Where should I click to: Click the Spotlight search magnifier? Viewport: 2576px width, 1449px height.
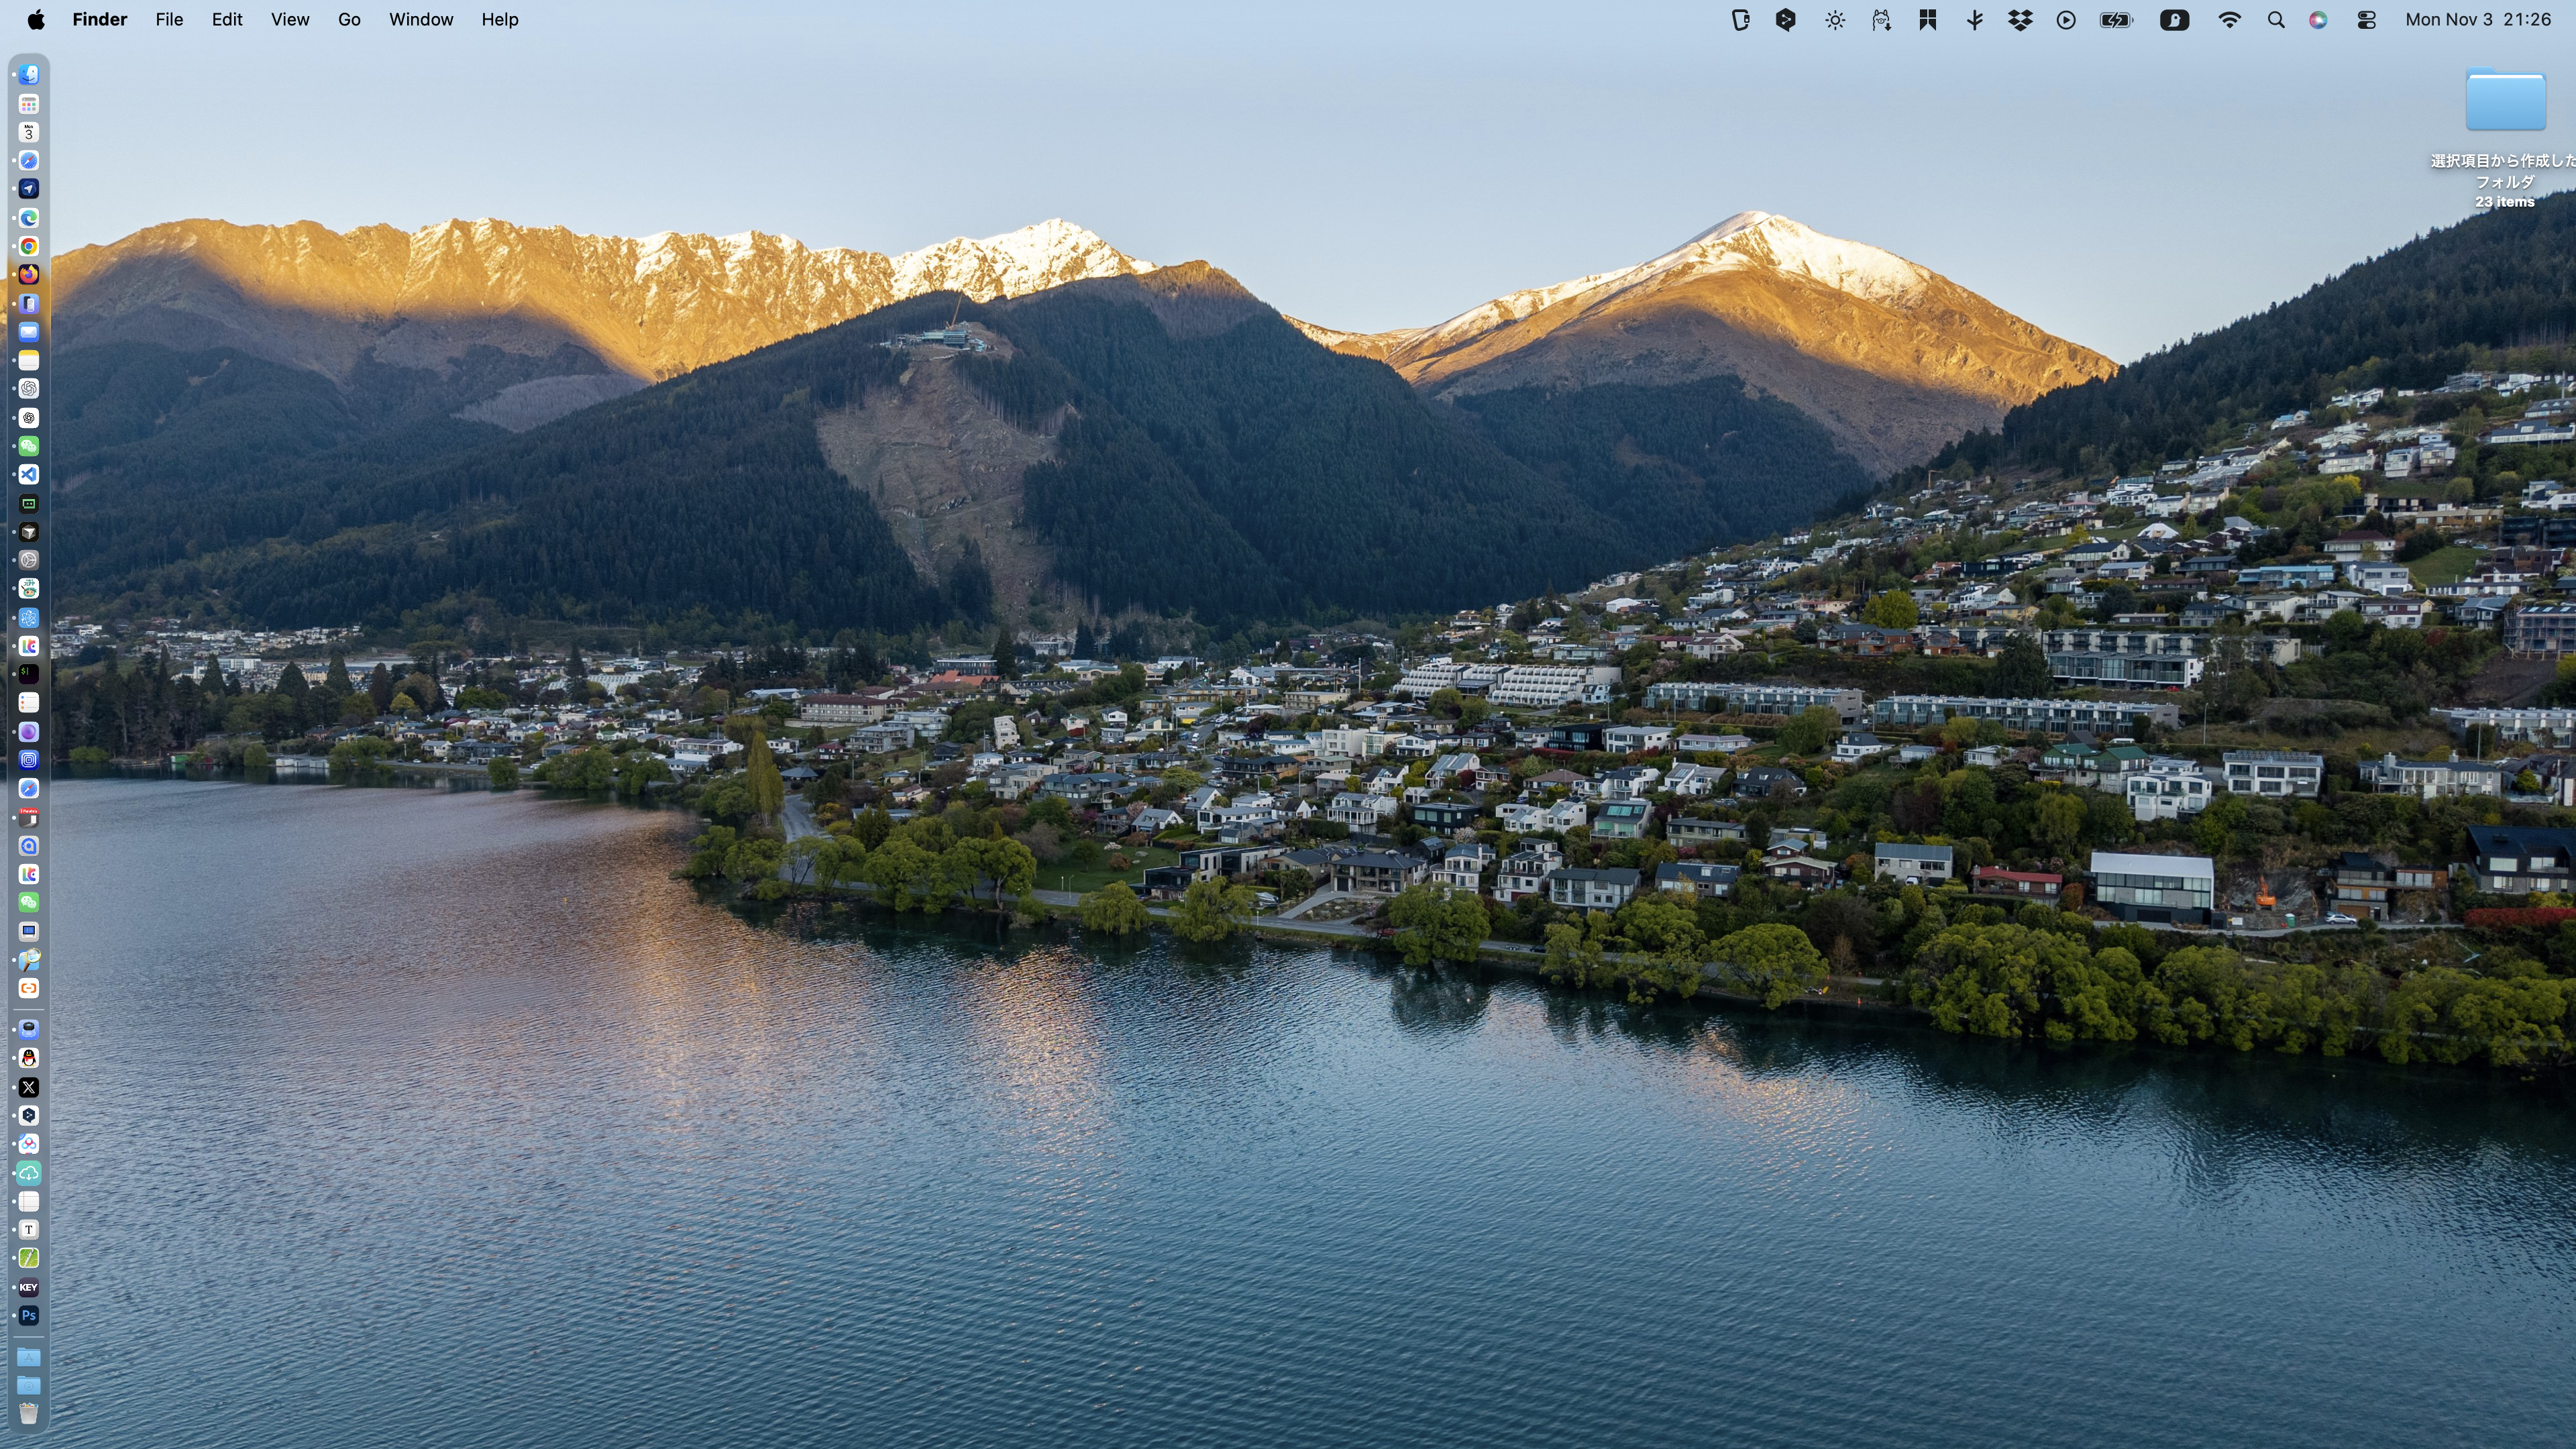pos(2276,20)
